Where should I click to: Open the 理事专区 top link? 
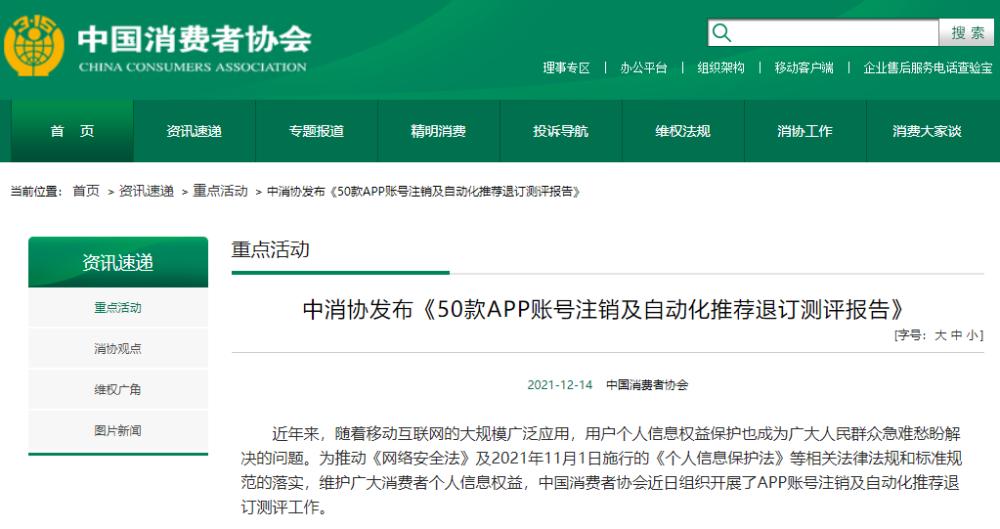[x=566, y=68]
